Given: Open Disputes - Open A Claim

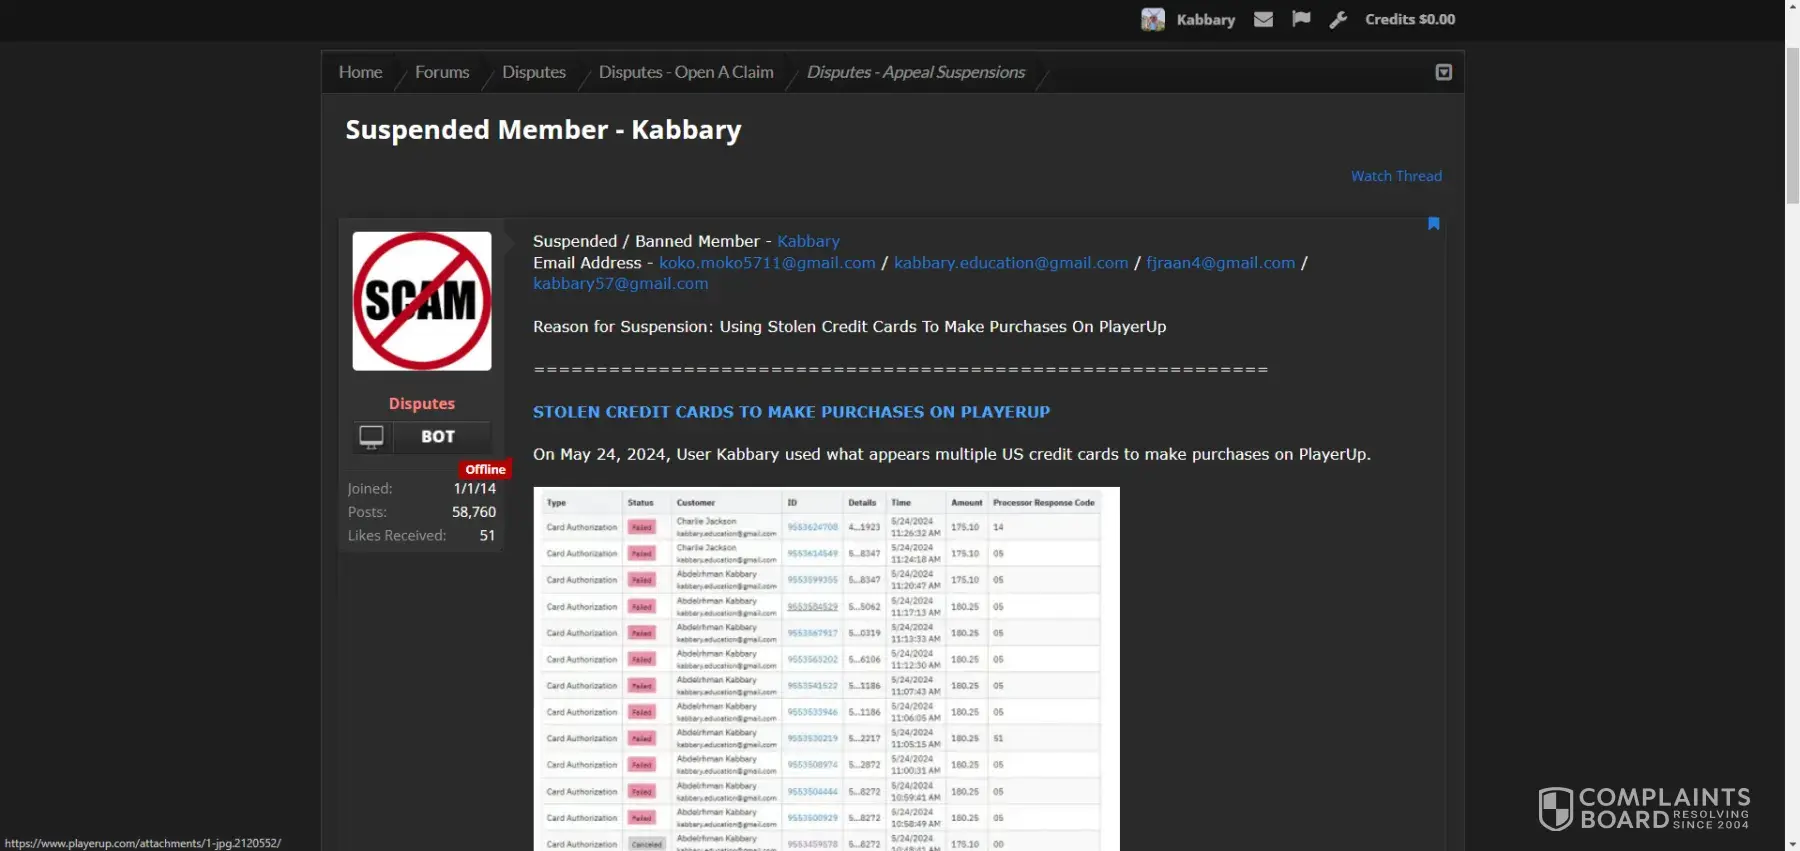Looking at the screenshot, I should click(686, 72).
